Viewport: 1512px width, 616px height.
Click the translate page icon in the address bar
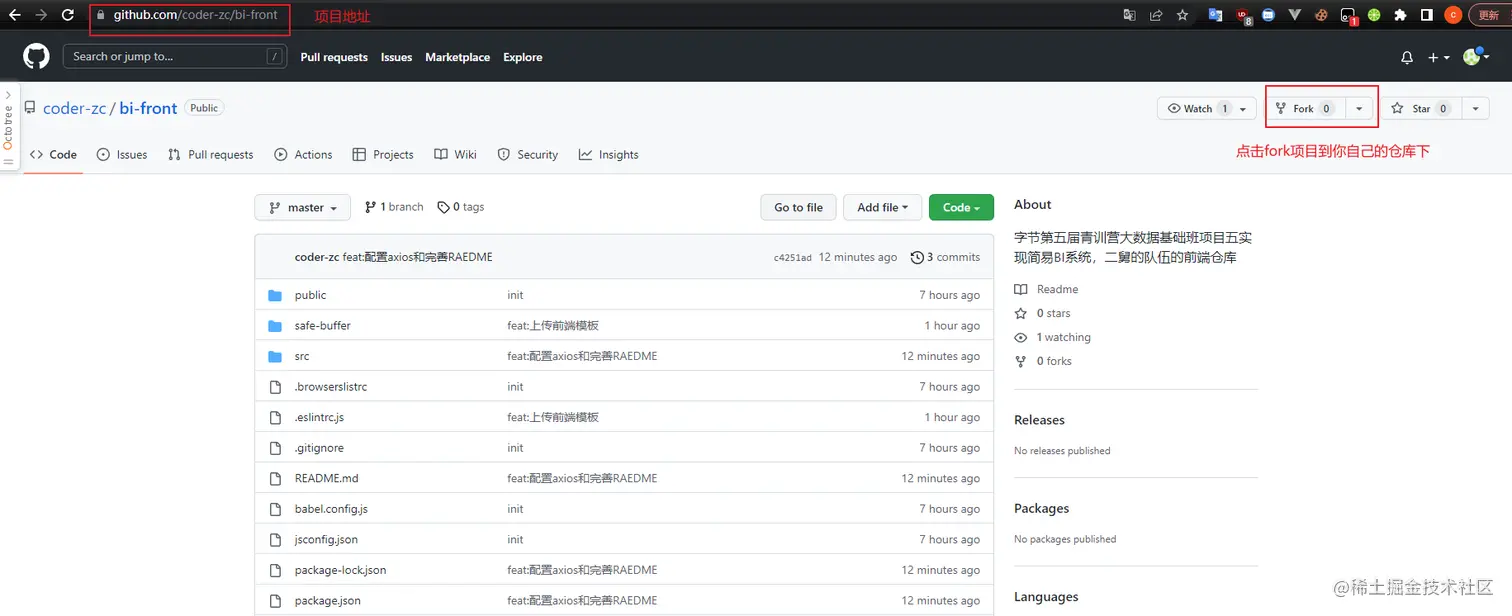point(1129,15)
